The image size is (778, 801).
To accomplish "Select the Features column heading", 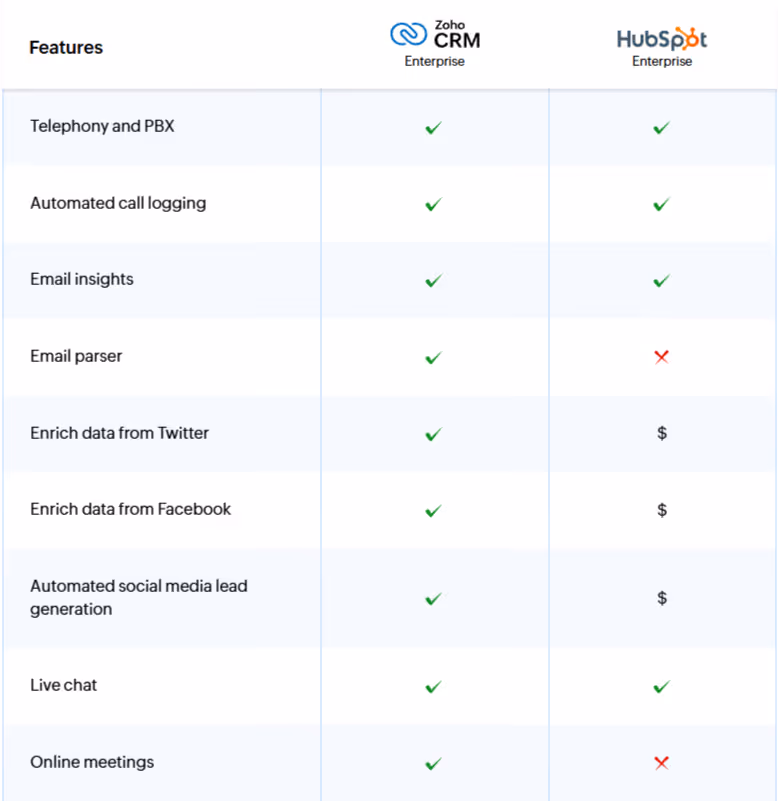I will point(66,48).
